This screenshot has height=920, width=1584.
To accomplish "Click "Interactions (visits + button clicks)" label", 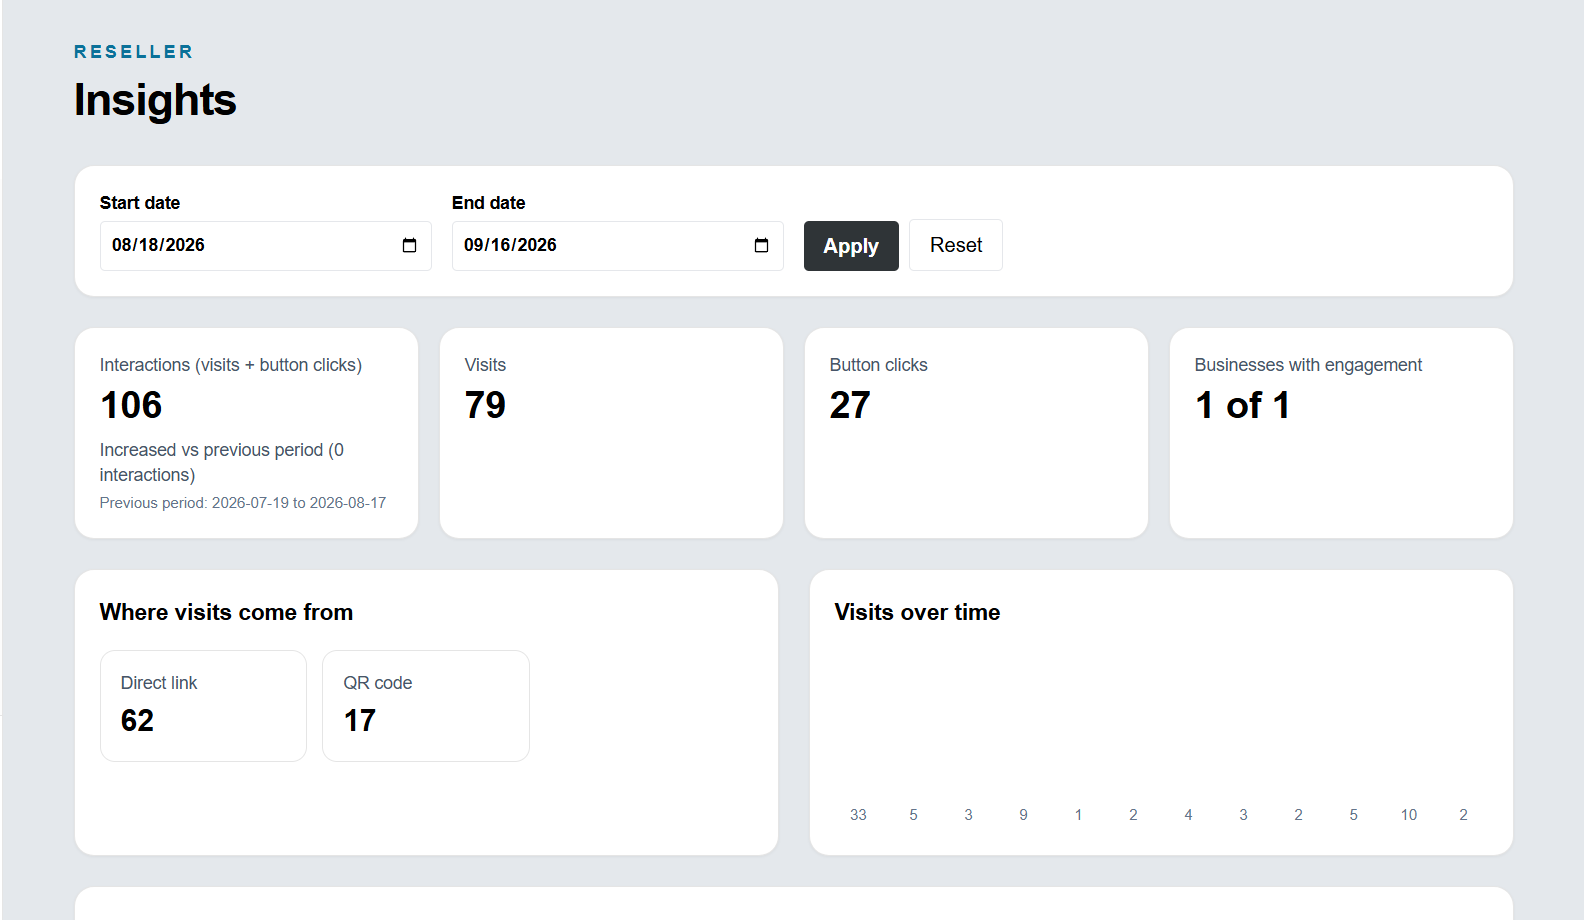I will click(x=231, y=365).
